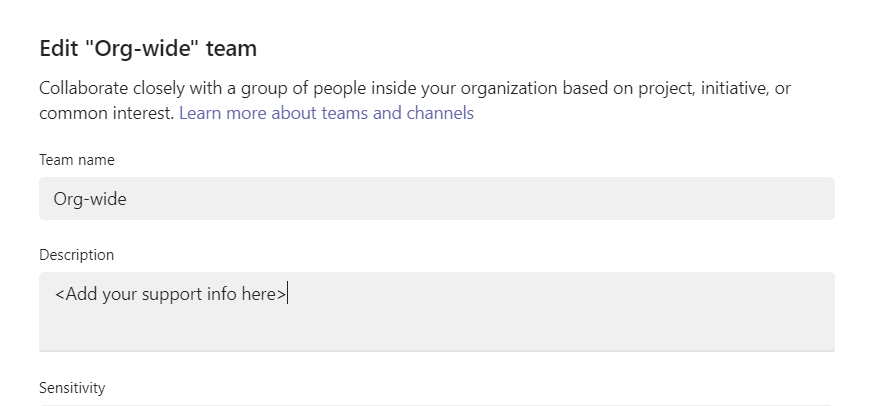
Task: Click the 'Team name' field label
Action: (x=77, y=160)
